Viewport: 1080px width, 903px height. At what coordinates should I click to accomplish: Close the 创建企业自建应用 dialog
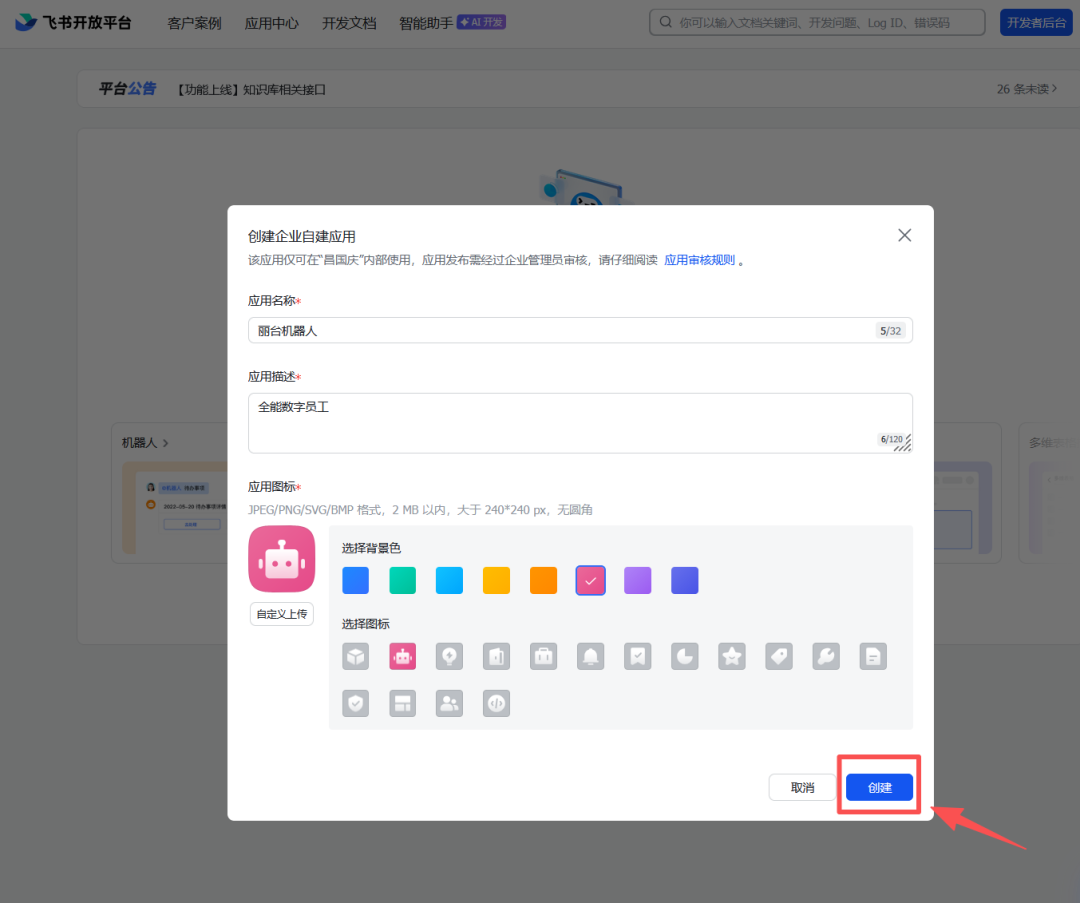tap(904, 236)
